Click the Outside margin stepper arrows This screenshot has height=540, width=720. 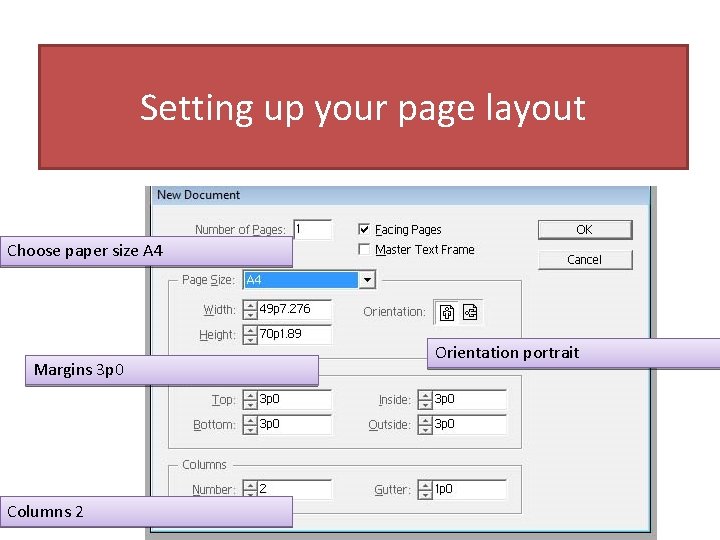(425, 424)
